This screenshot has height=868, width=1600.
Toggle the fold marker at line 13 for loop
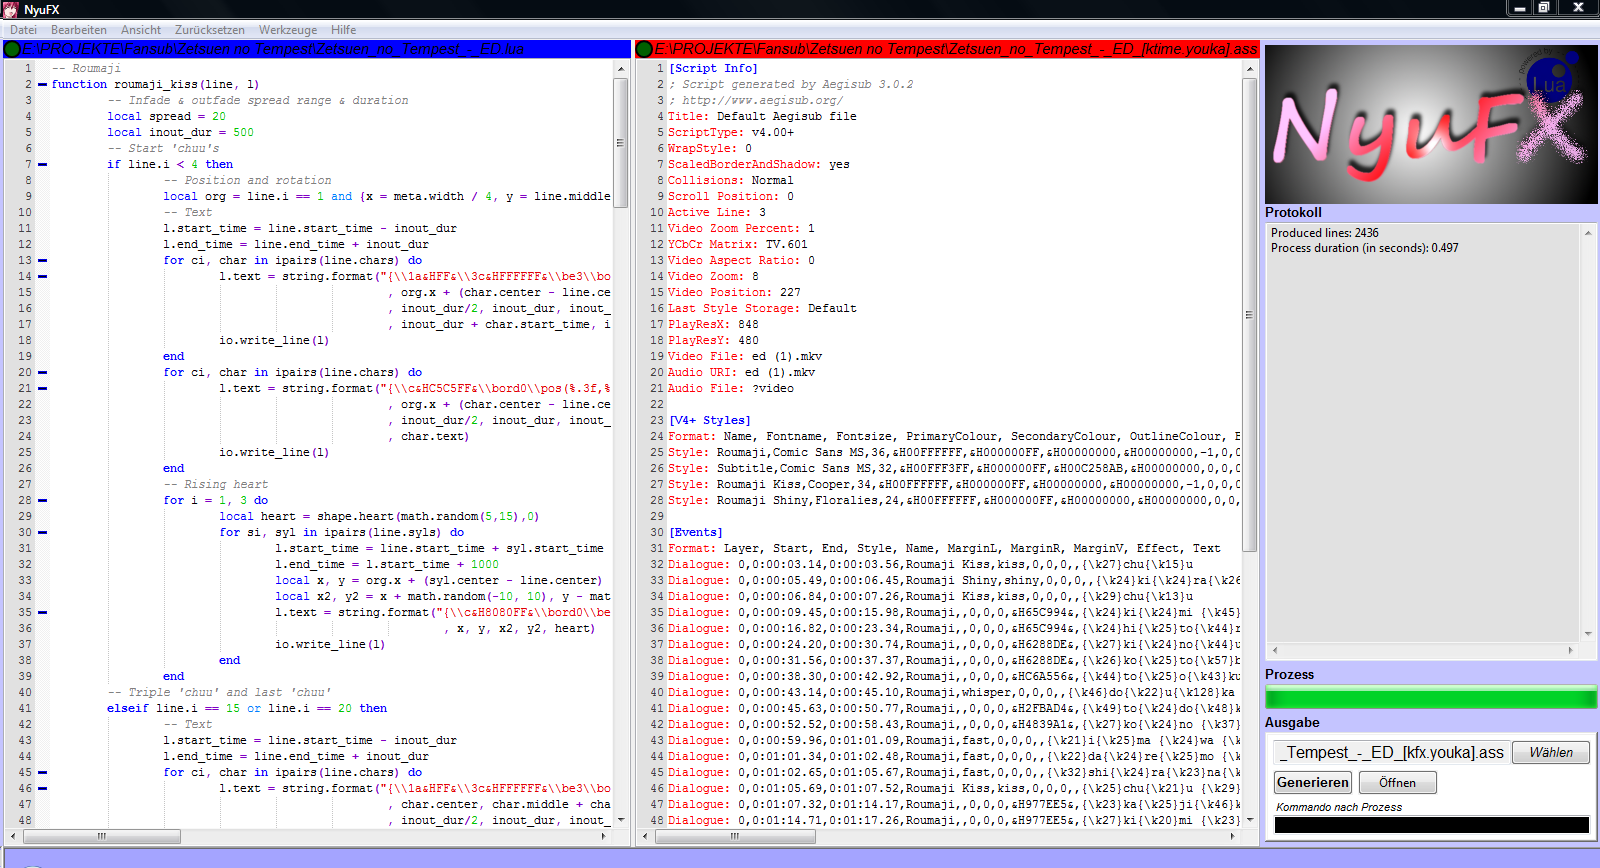click(42, 261)
